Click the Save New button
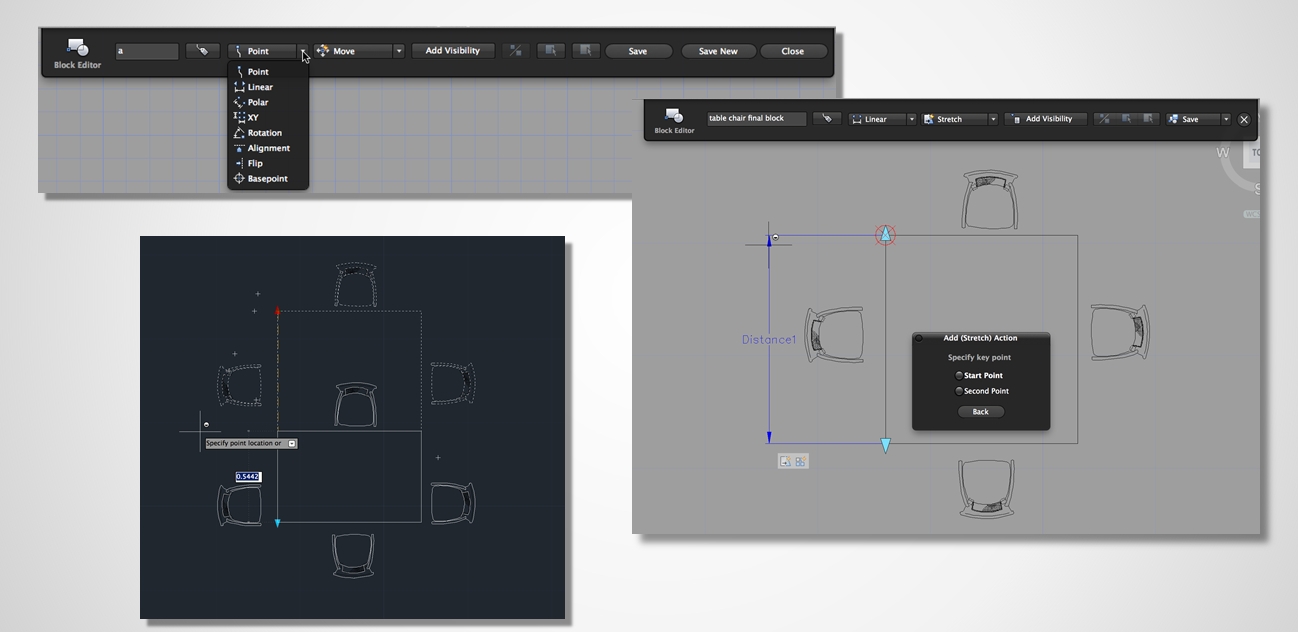 coord(717,51)
